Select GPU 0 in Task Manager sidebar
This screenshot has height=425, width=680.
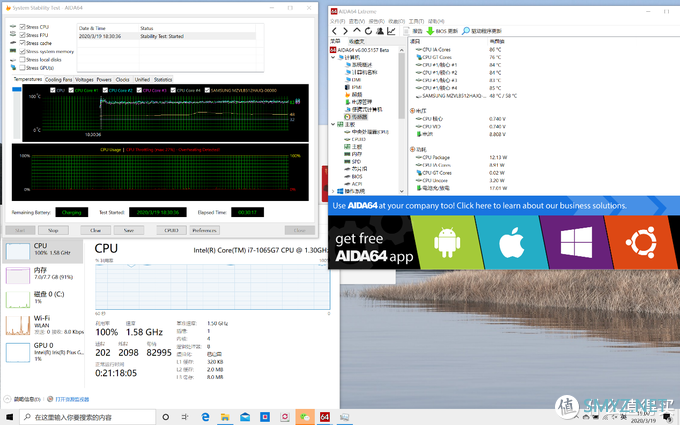click(x=42, y=352)
